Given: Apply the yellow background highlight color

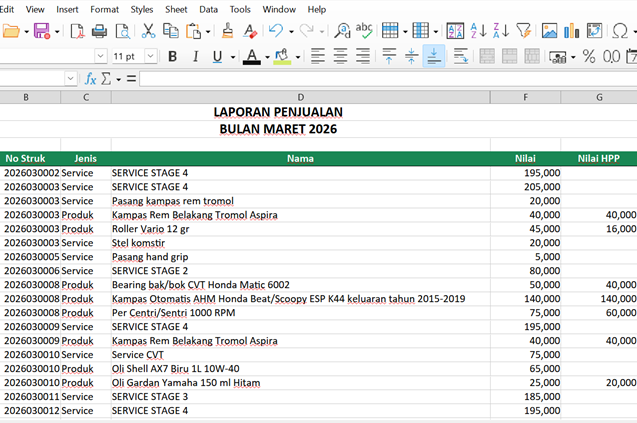Looking at the screenshot, I should pos(281,56).
